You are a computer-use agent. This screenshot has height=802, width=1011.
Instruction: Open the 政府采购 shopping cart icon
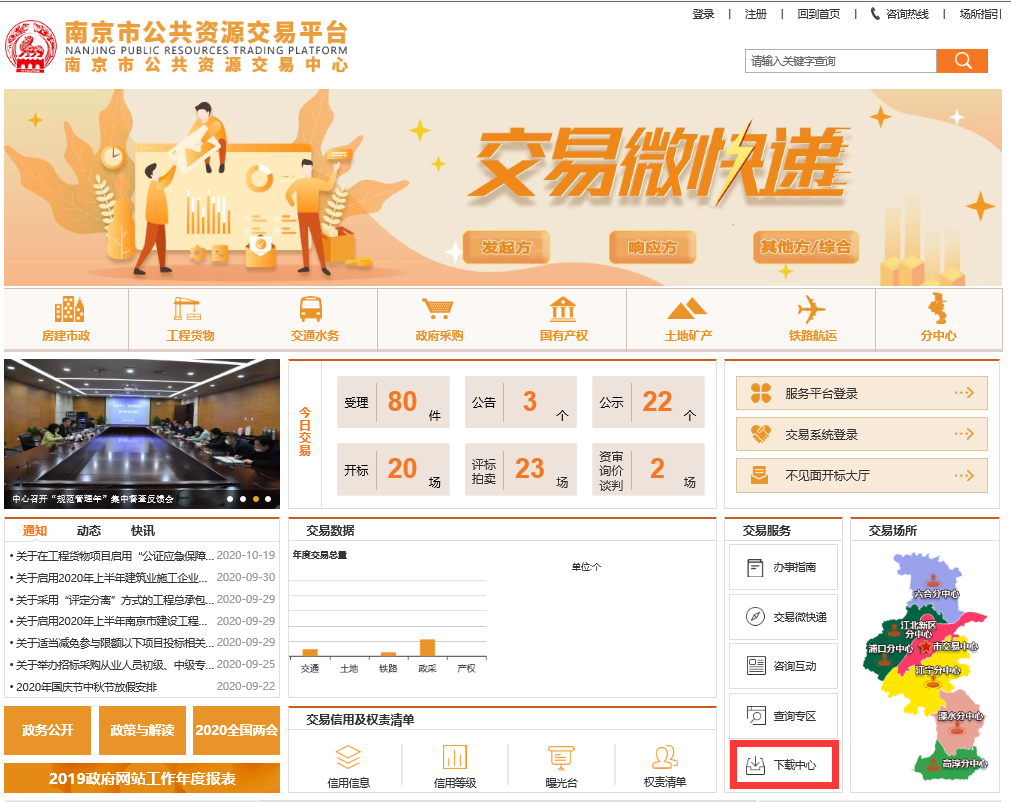coord(438,309)
